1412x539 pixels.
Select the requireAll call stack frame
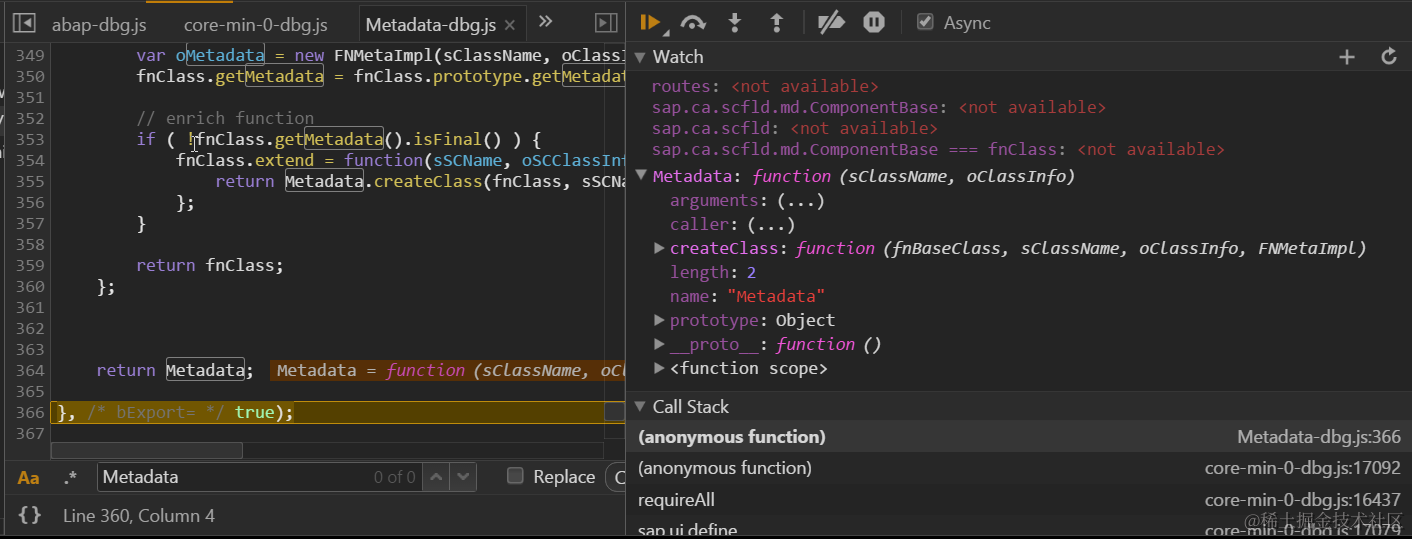(1019, 500)
